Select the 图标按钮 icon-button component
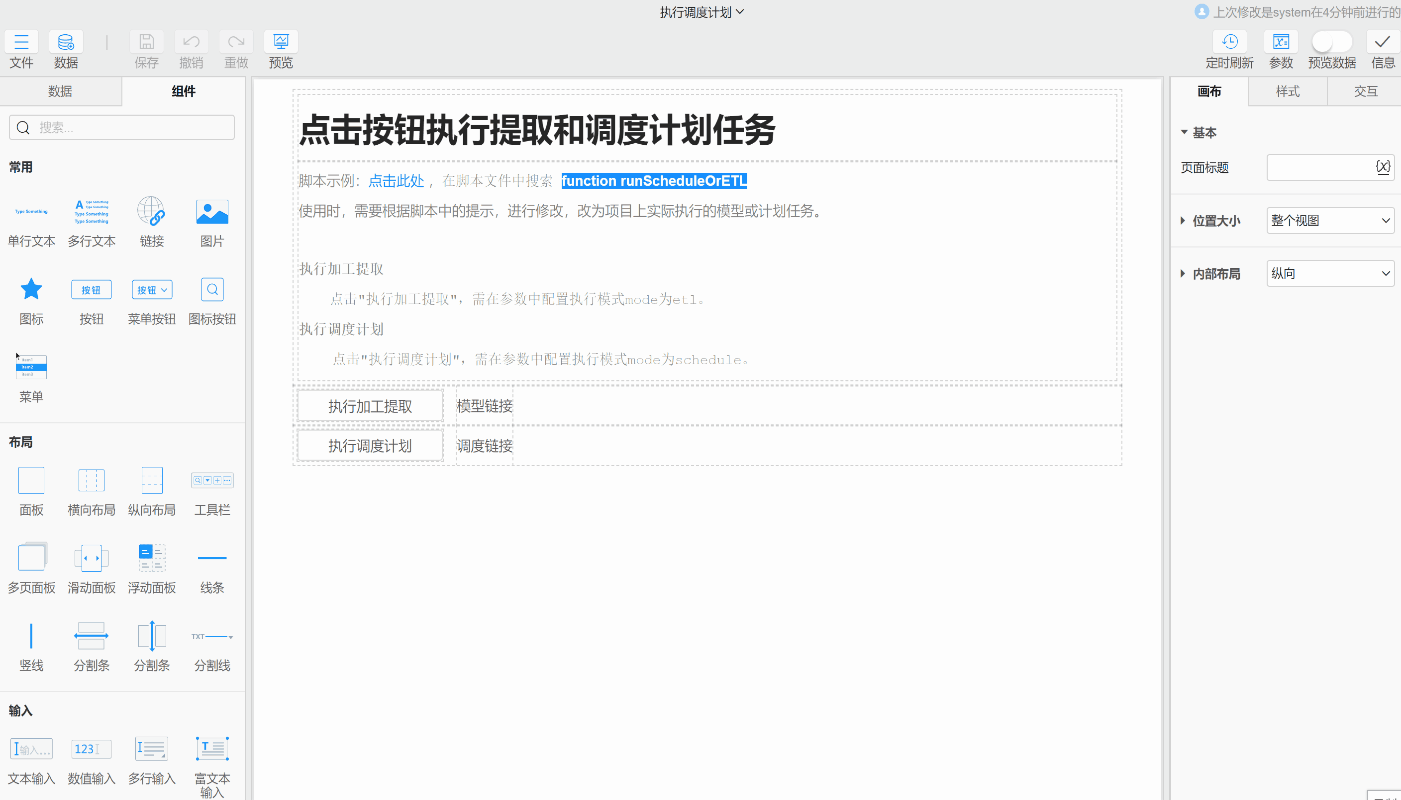The width and height of the screenshot is (1401, 800). coord(212,290)
